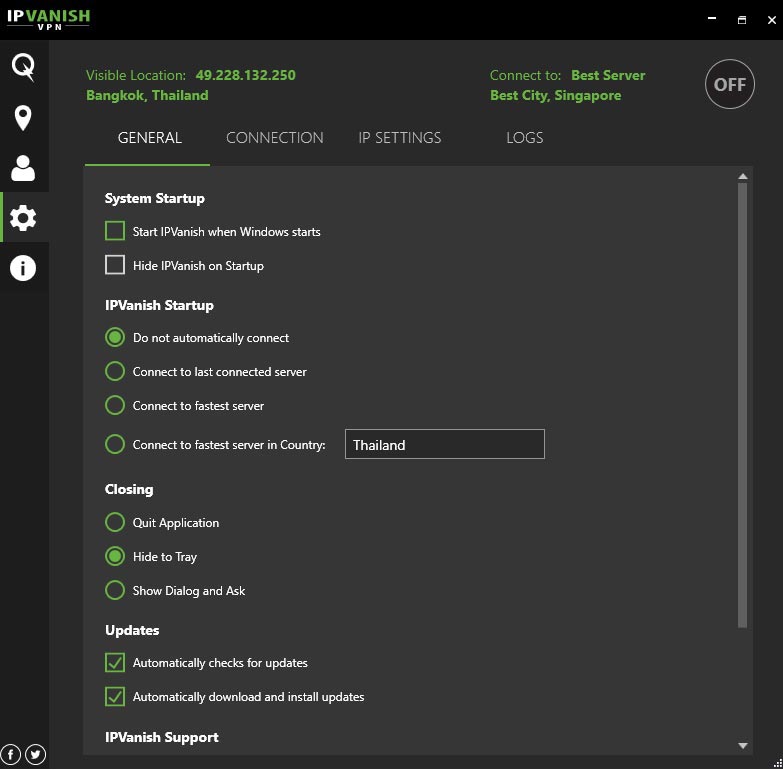Choose the plain Connect to fastest server option
This screenshot has height=770, width=783.
click(x=115, y=405)
